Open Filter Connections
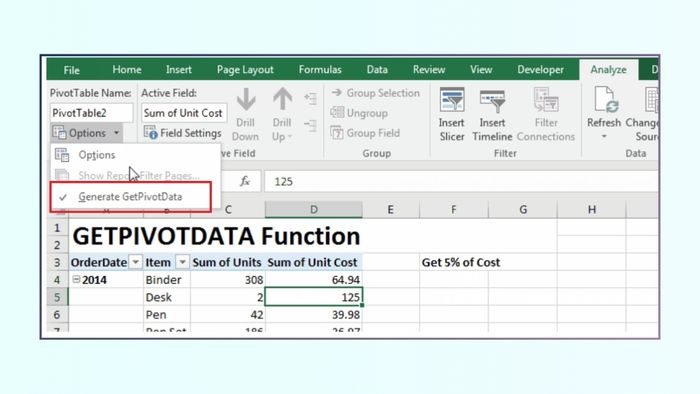700x394 pixels. pyautogui.click(x=546, y=115)
